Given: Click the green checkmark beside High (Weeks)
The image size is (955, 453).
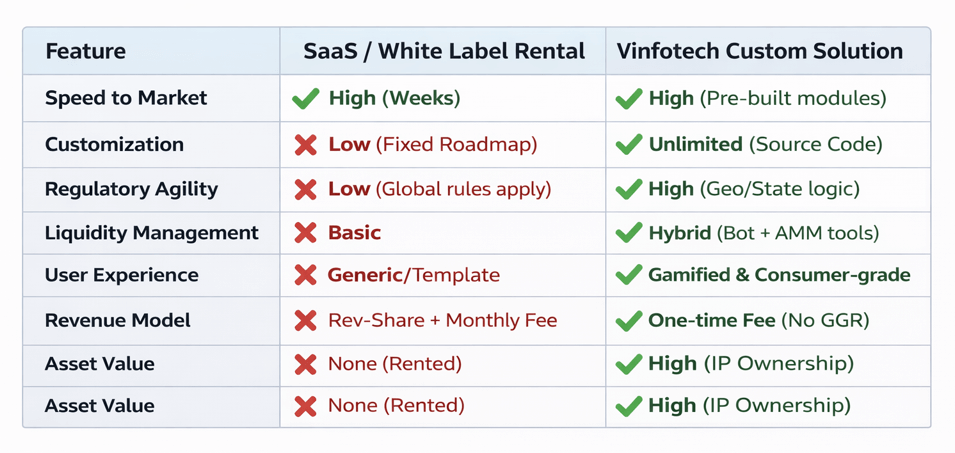Looking at the screenshot, I should 305,98.
